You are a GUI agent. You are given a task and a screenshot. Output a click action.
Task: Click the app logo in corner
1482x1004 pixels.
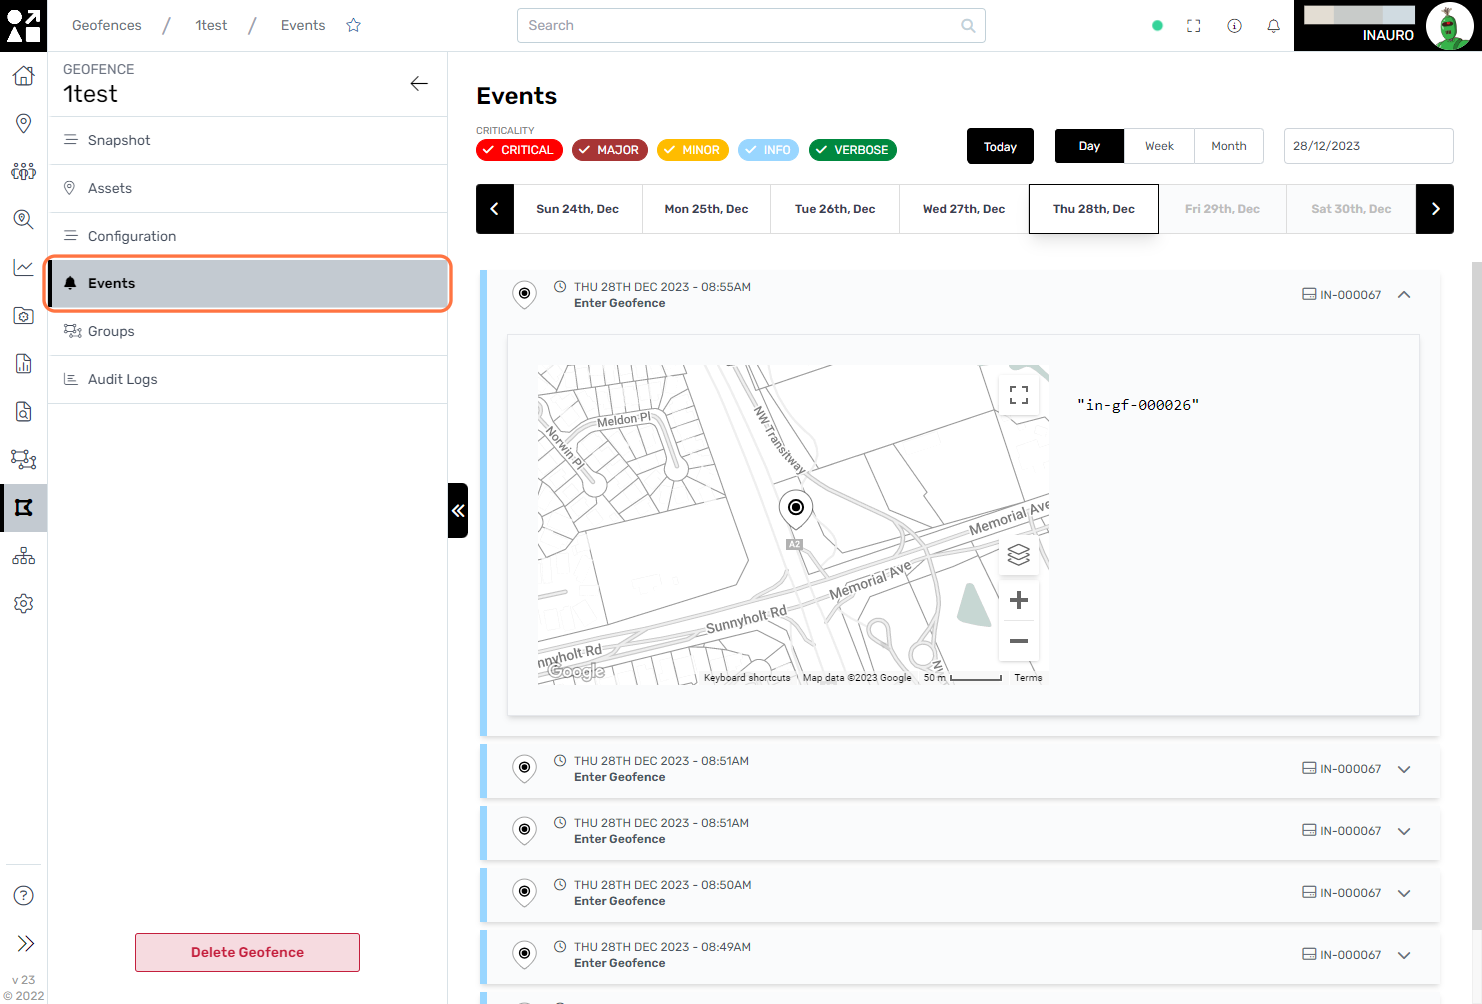pos(23,25)
